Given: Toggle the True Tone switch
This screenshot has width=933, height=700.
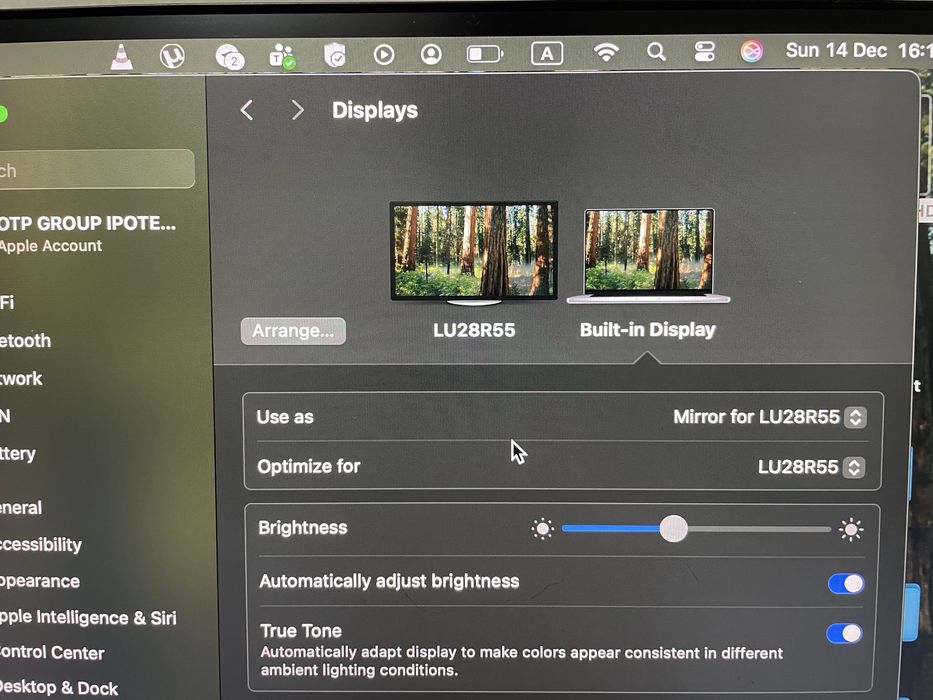Looking at the screenshot, I should [x=844, y=633].
